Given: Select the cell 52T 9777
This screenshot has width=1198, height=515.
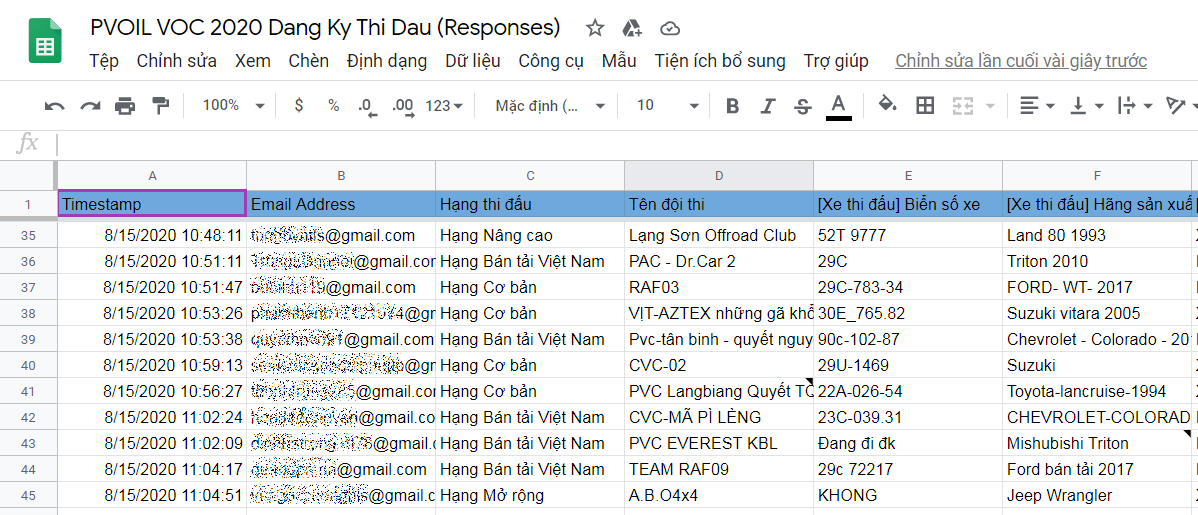Looking at the screenshot, I should [x=908, y=235].
